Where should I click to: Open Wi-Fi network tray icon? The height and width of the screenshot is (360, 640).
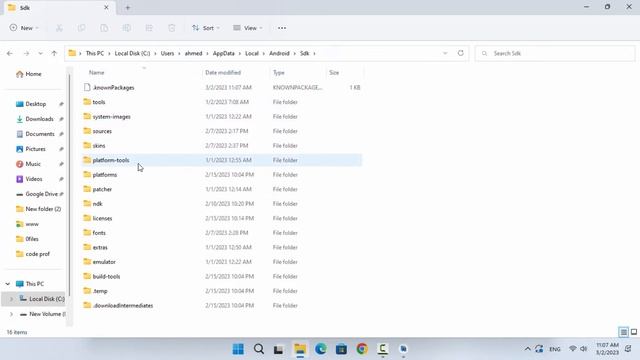click(x=573, y=349)
